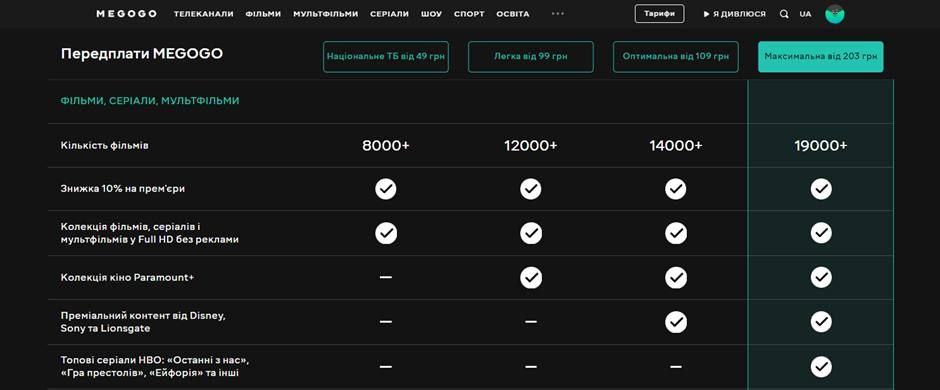Click HBO series dash for Легка
Viewport: 940px width, 390px height.
[x=531, y=366]
